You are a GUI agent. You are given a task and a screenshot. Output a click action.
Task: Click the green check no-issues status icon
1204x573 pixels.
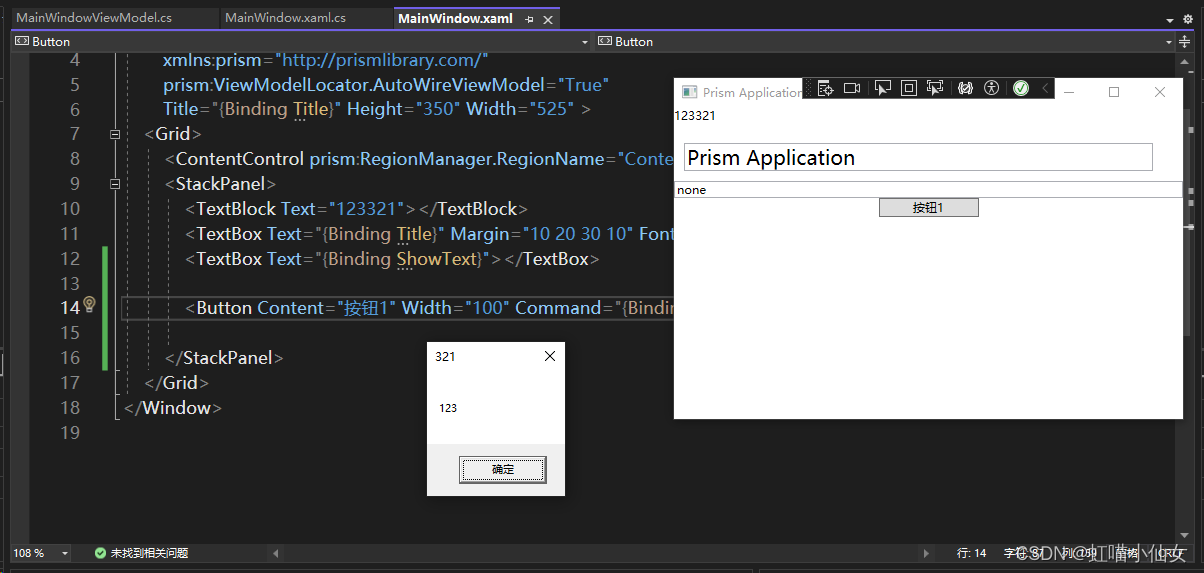click(100, 553)
